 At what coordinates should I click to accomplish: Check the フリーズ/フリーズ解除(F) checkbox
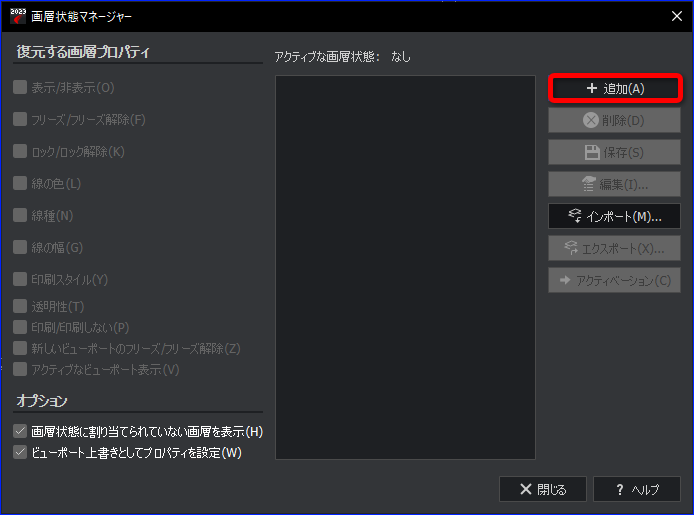point(20,119)
